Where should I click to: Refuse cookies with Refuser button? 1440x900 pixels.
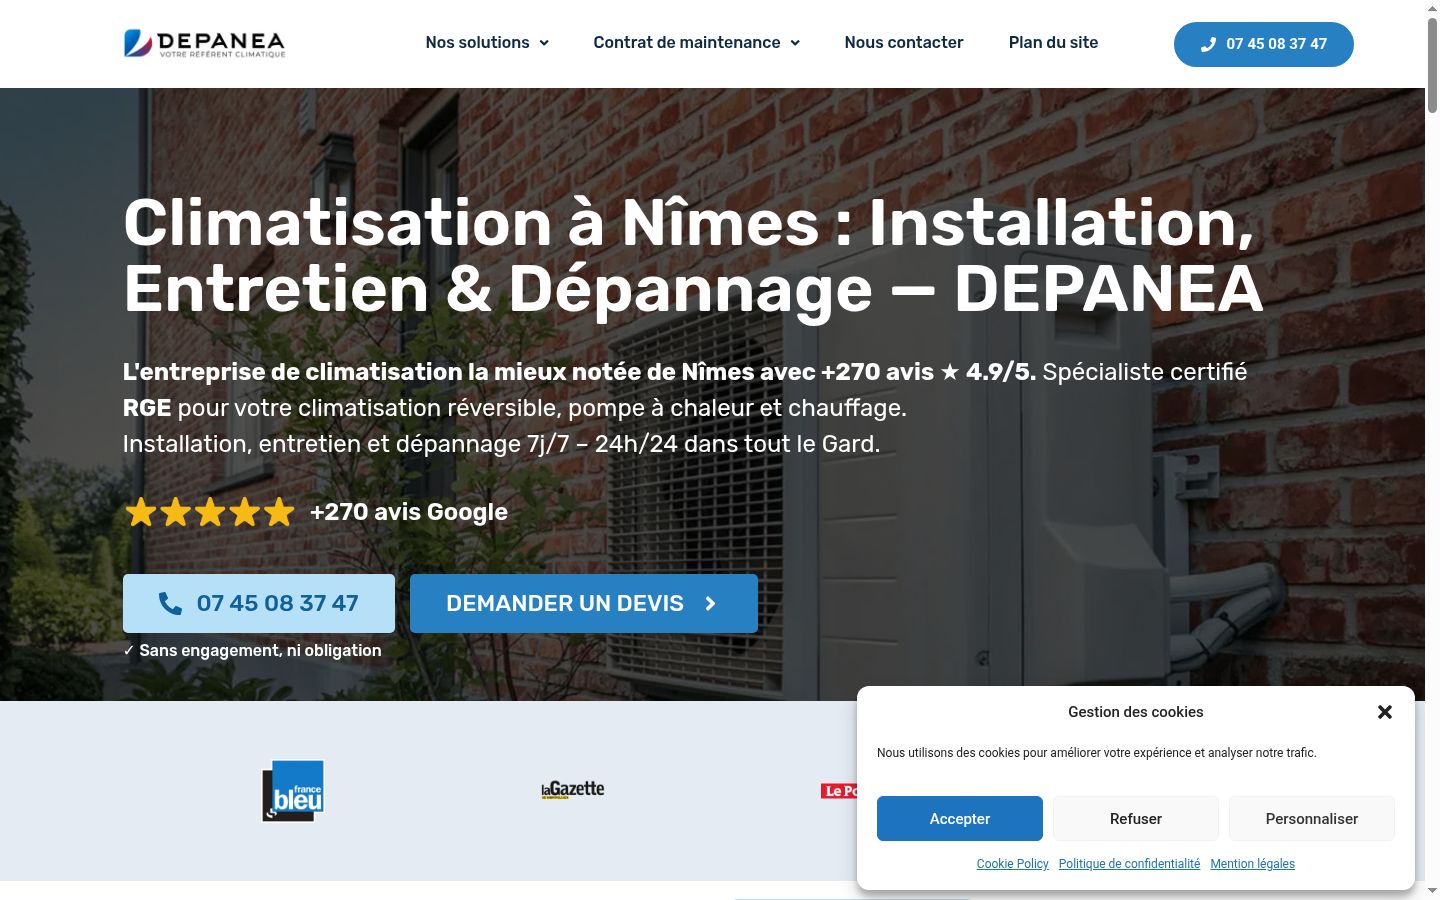pyautogui.click(x=1136, y=818)
